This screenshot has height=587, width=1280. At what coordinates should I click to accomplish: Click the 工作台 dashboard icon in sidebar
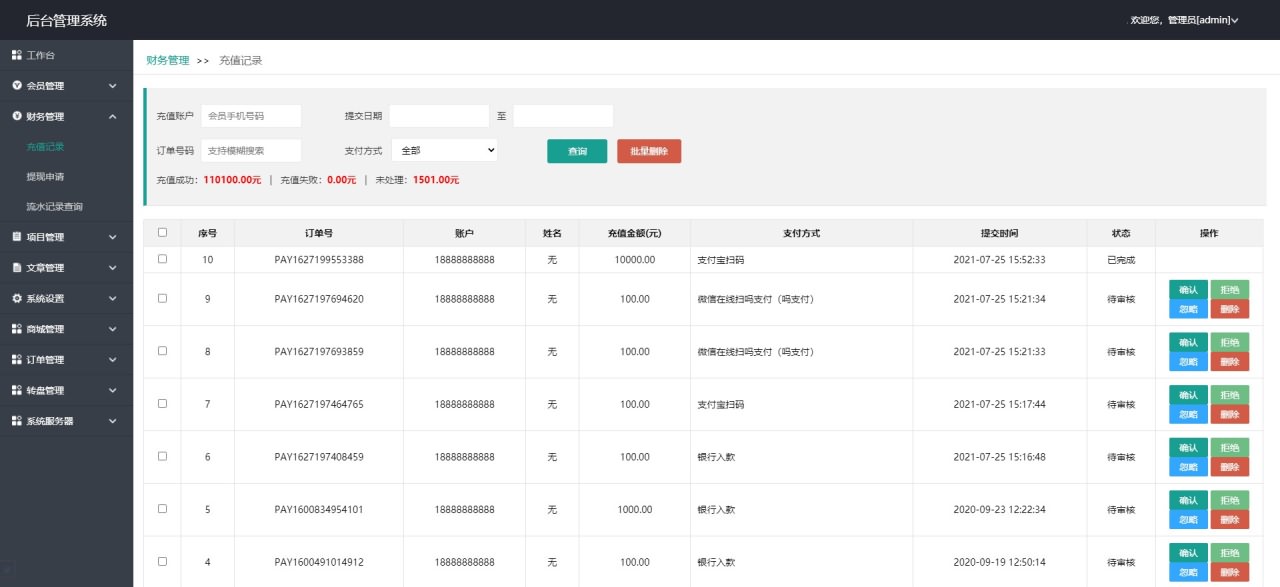17,55
